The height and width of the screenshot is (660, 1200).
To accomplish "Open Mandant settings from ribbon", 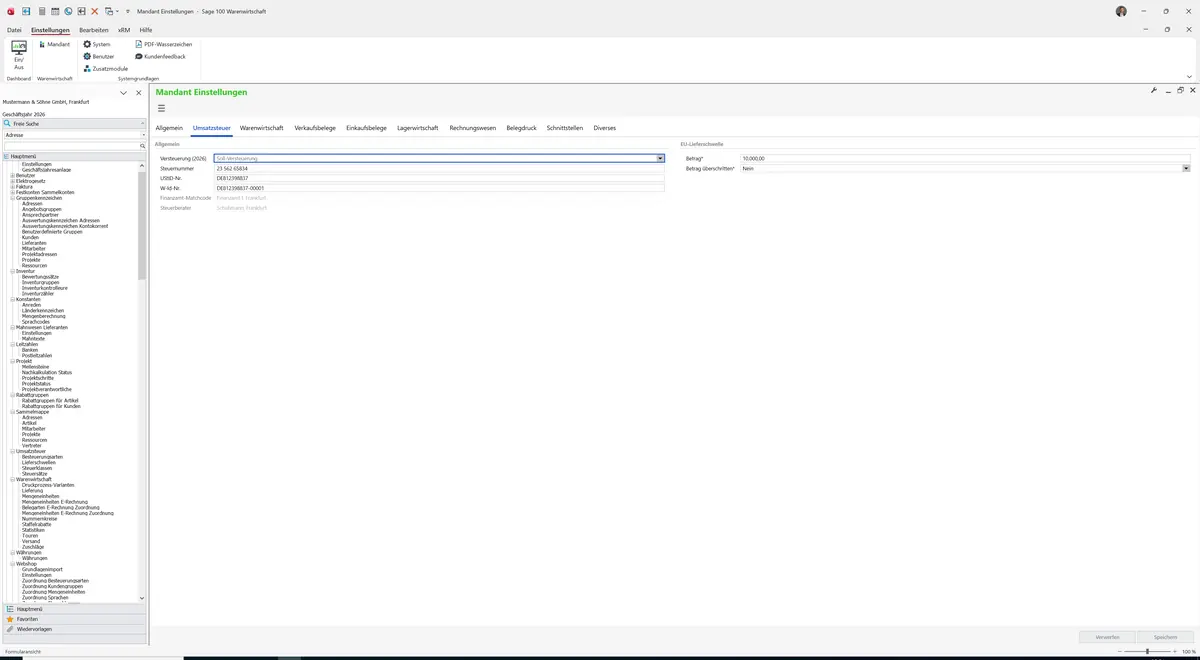I will click(54, 44).
